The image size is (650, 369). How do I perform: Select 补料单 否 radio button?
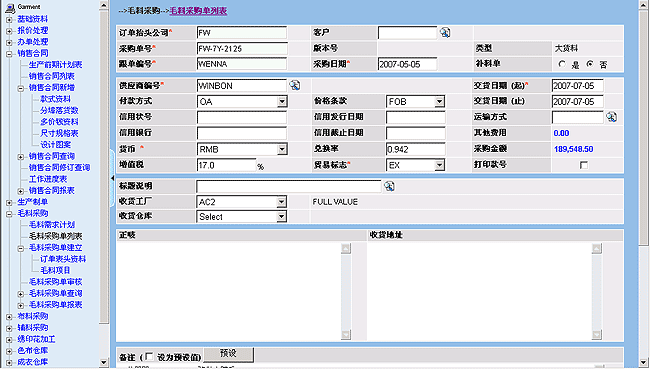tap(590, 64)
